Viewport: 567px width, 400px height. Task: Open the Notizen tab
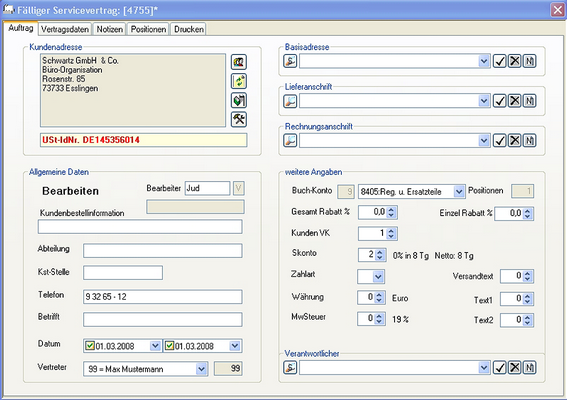(110, 29)
